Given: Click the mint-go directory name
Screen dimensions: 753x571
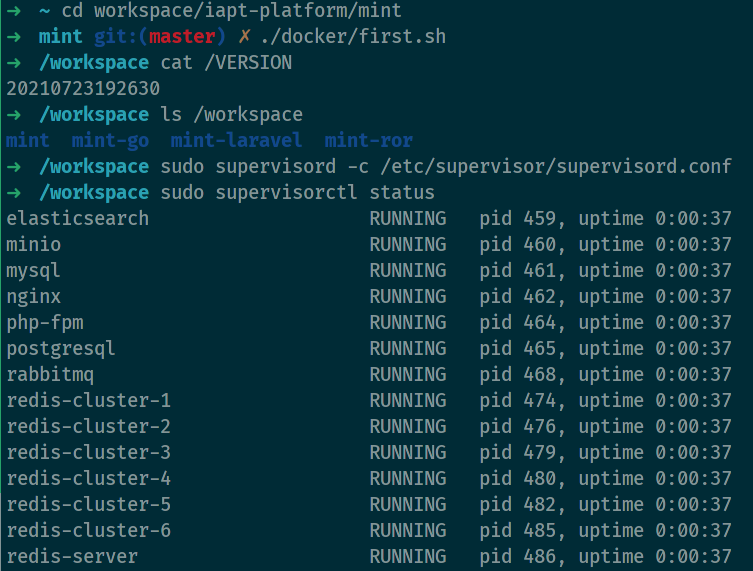Looking at the screenshot, I should click(x=110, y=141).
